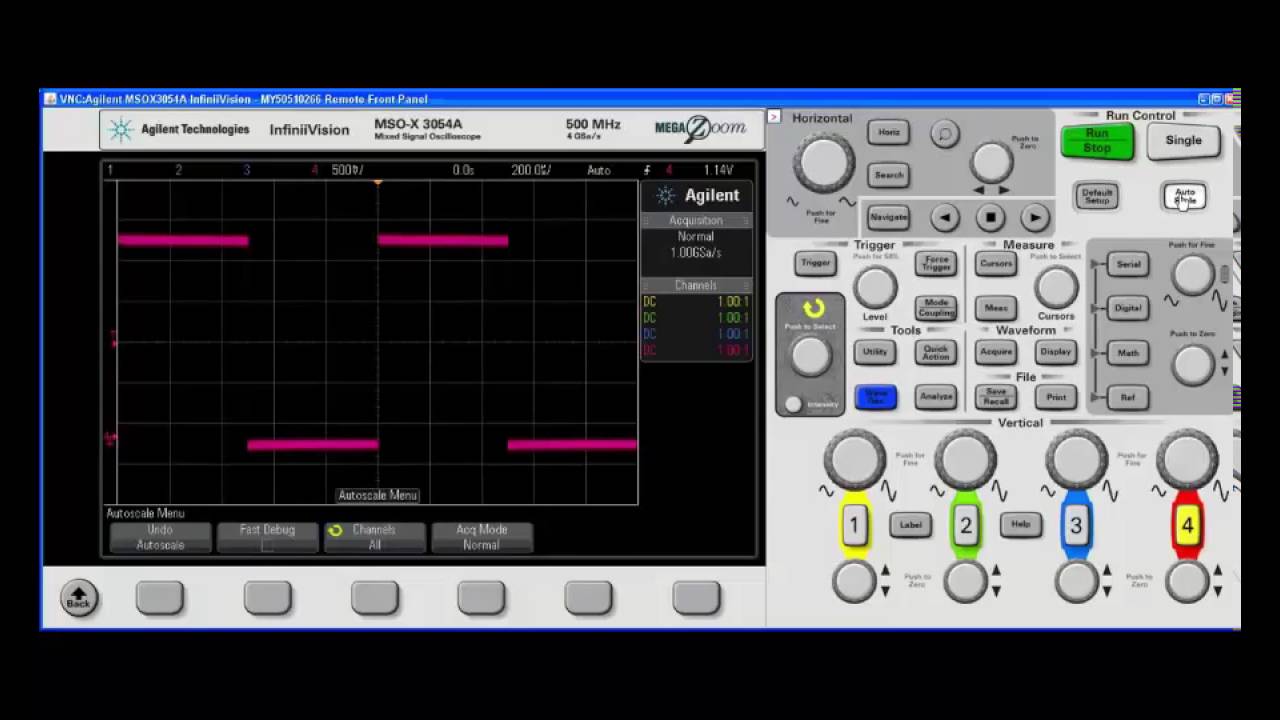Click the Print button

pyautogui.click(x=1056, y=397)
